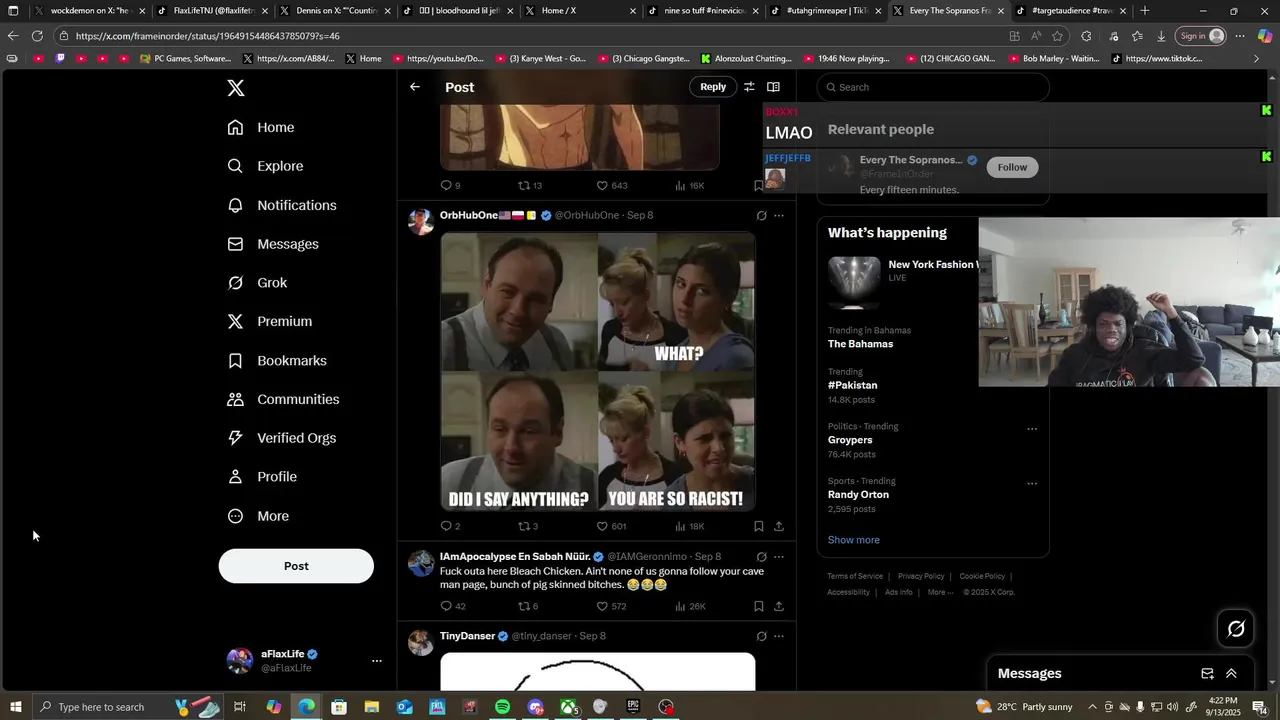Share the OrbHubOne post
This screenshot has width=1280, height=720.
(779, 526)
